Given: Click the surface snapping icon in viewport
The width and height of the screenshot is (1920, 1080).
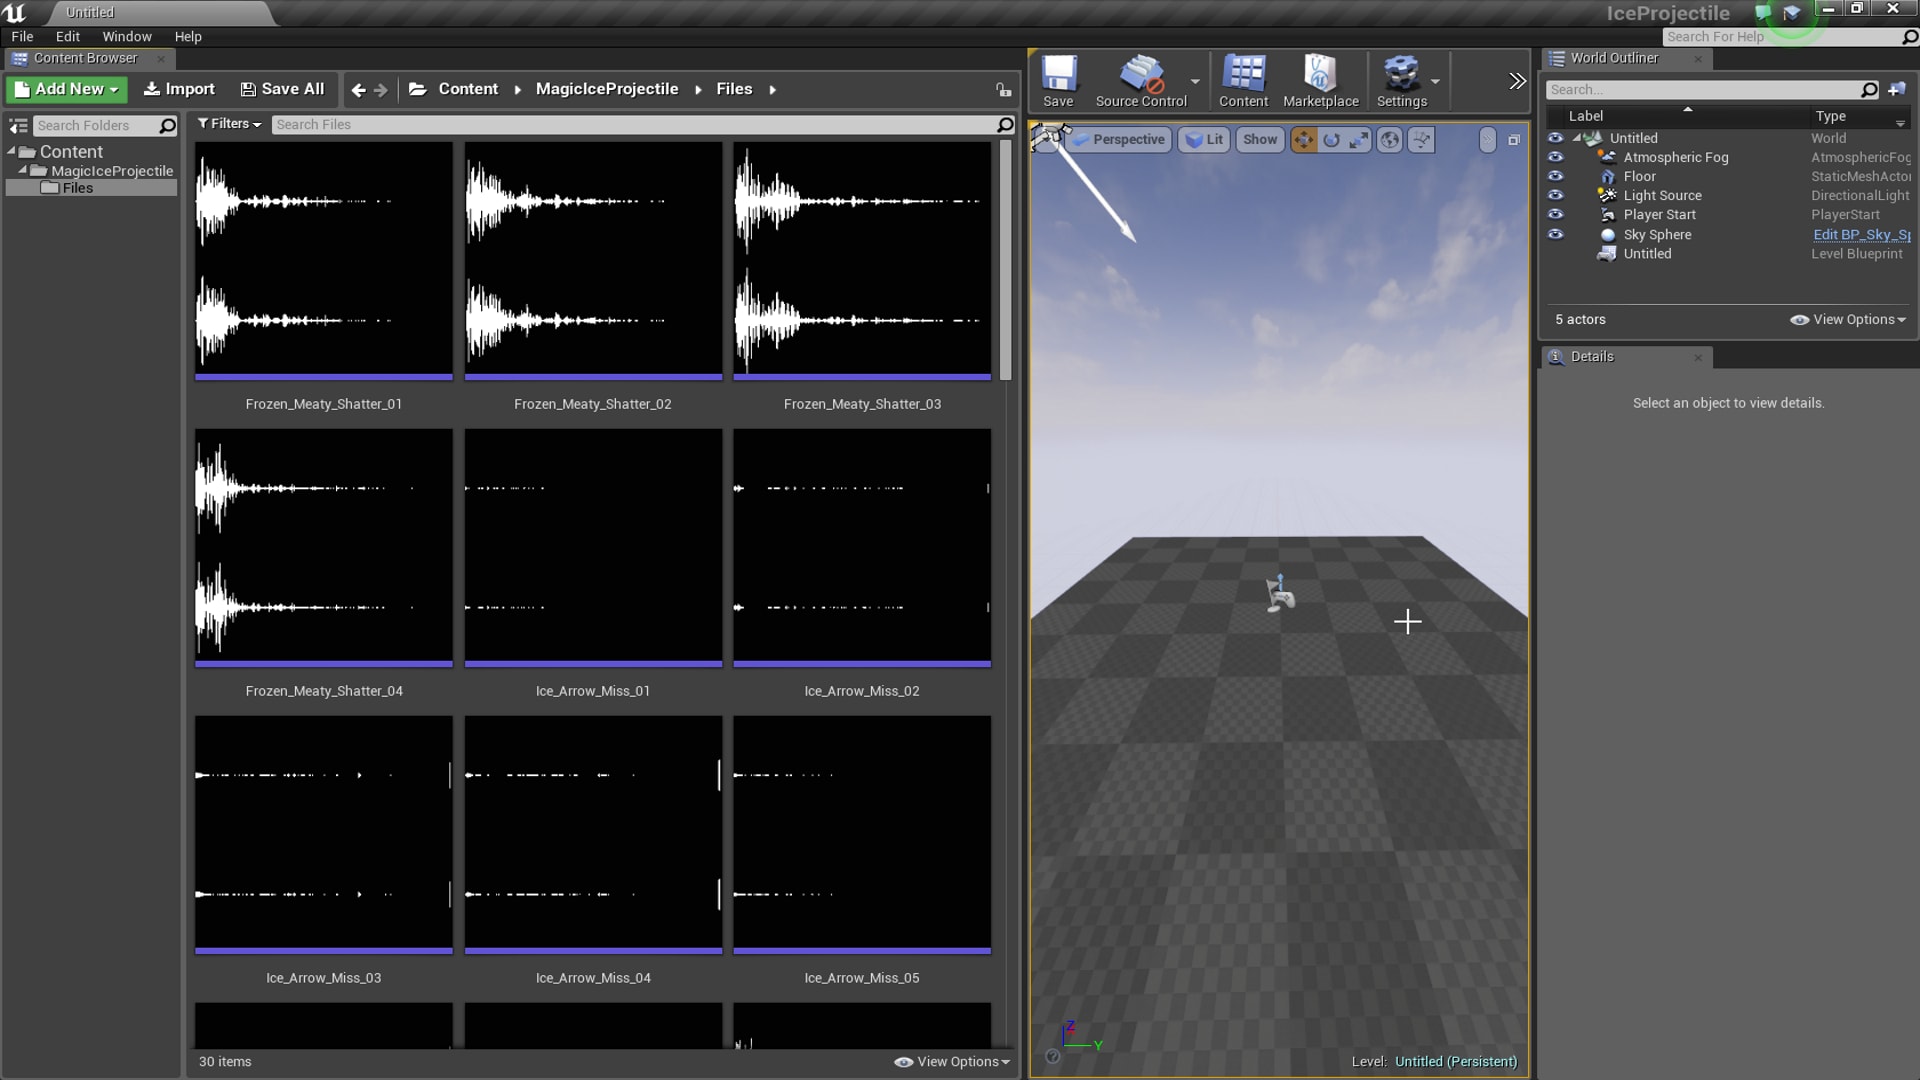Looking at the screenshot, I should [x=1421, y=140].
